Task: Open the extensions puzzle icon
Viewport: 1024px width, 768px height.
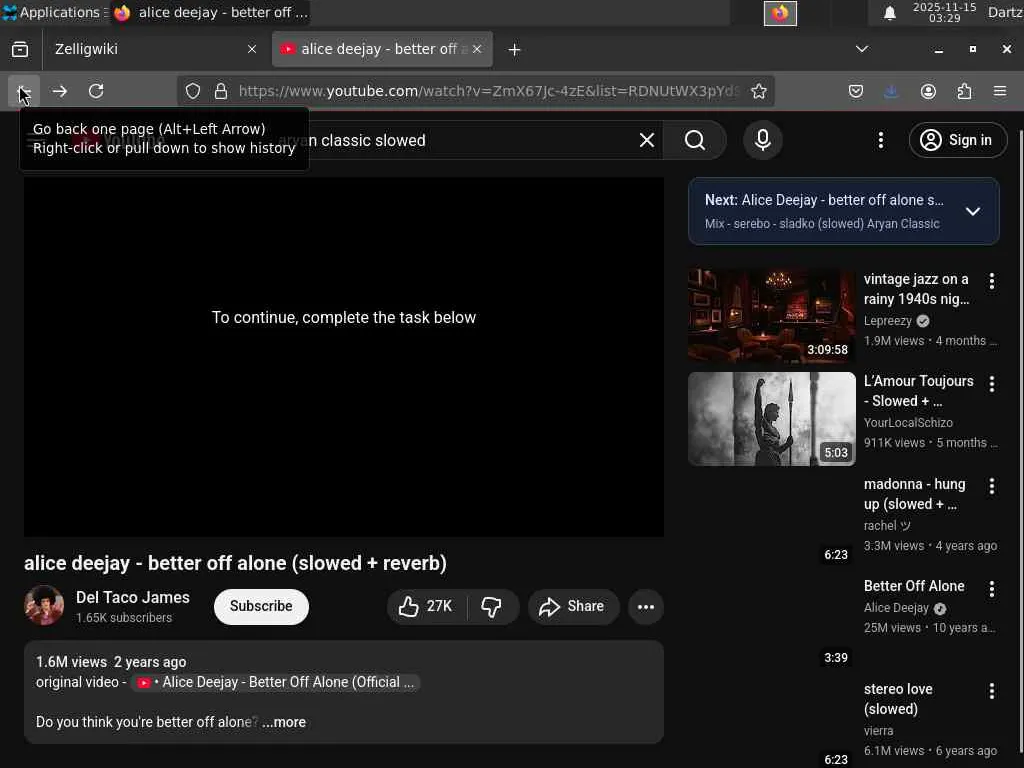Action: 964,91
